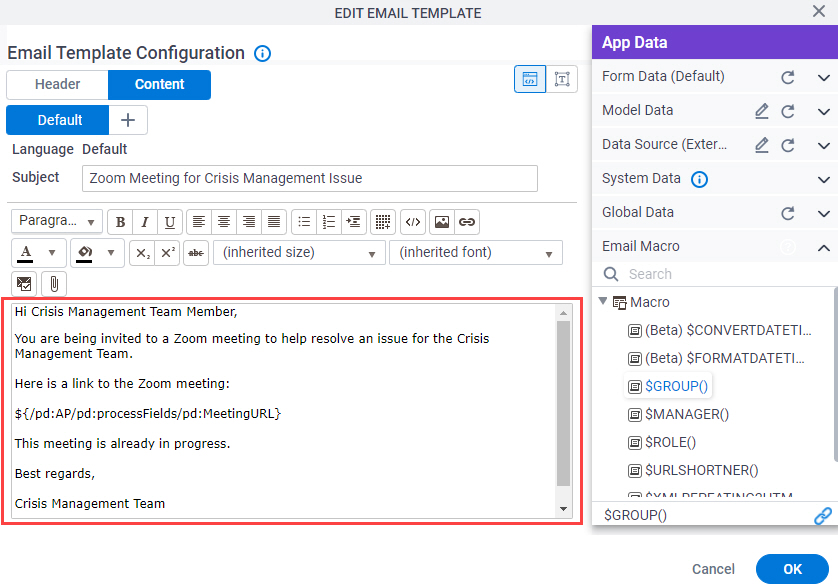Apply superscript formatting
Viewport: 838px width, 587px height.
coord(167,253)
